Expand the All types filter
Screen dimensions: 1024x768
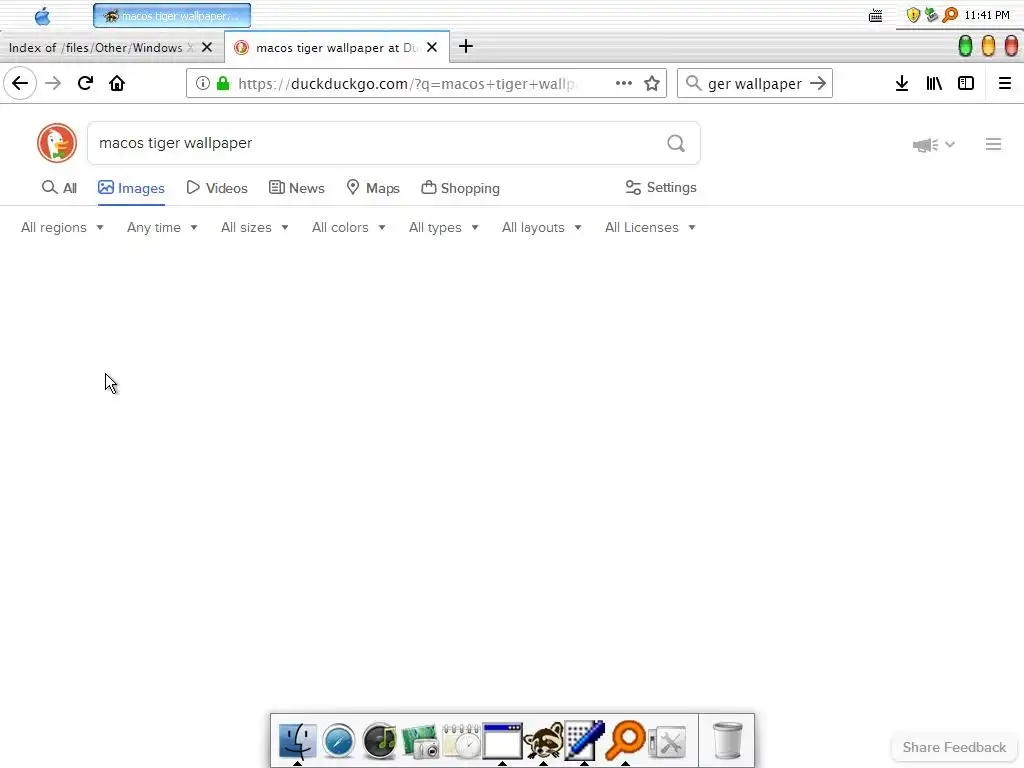coord(443,227)
